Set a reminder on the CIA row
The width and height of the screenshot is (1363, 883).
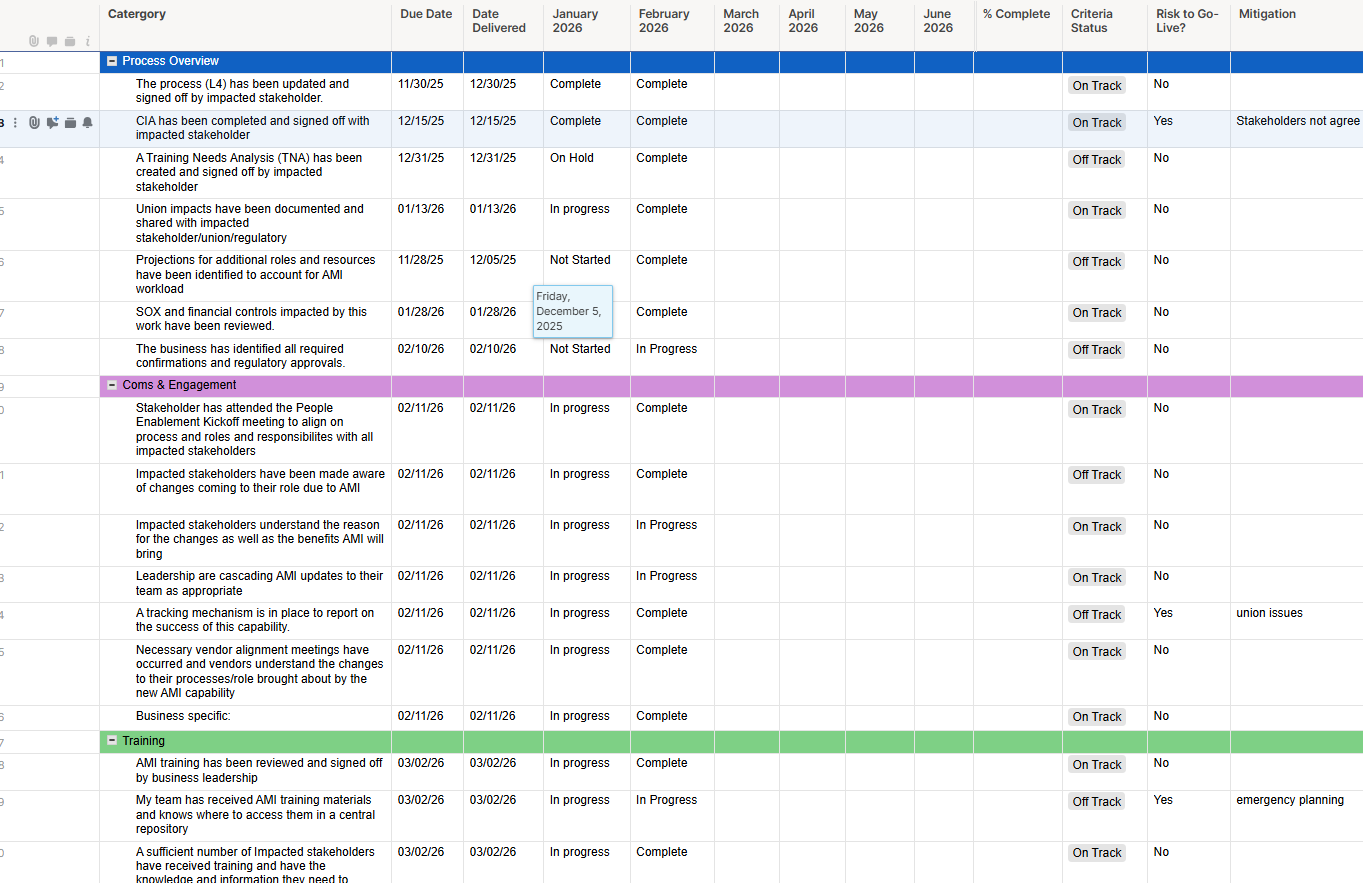pos(88,123)
